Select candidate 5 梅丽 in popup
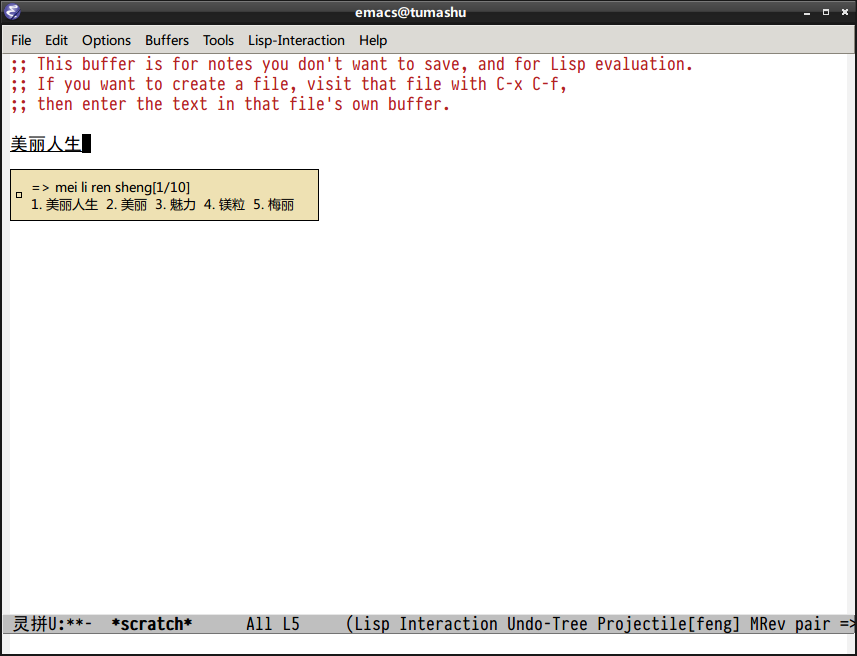The height and width of the screenshot is (656, 857). point(273,205)
